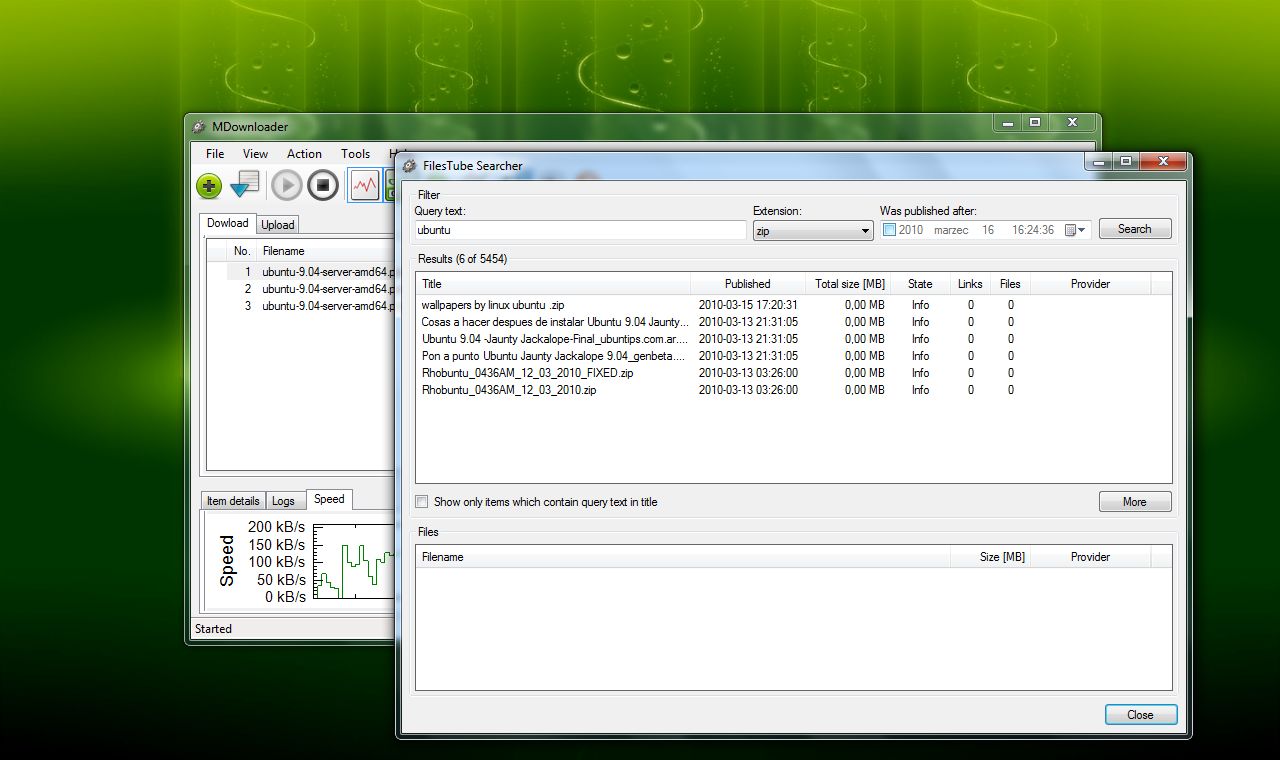Toggle the red speed graph toolbar icon

(364, 185)
